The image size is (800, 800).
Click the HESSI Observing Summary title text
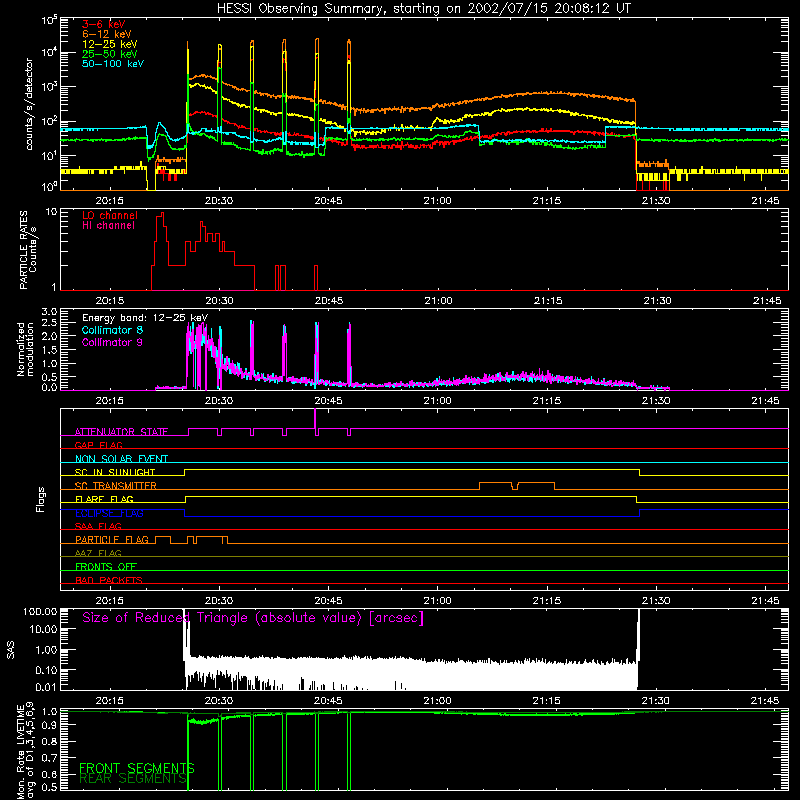click(x=423, y=9)
